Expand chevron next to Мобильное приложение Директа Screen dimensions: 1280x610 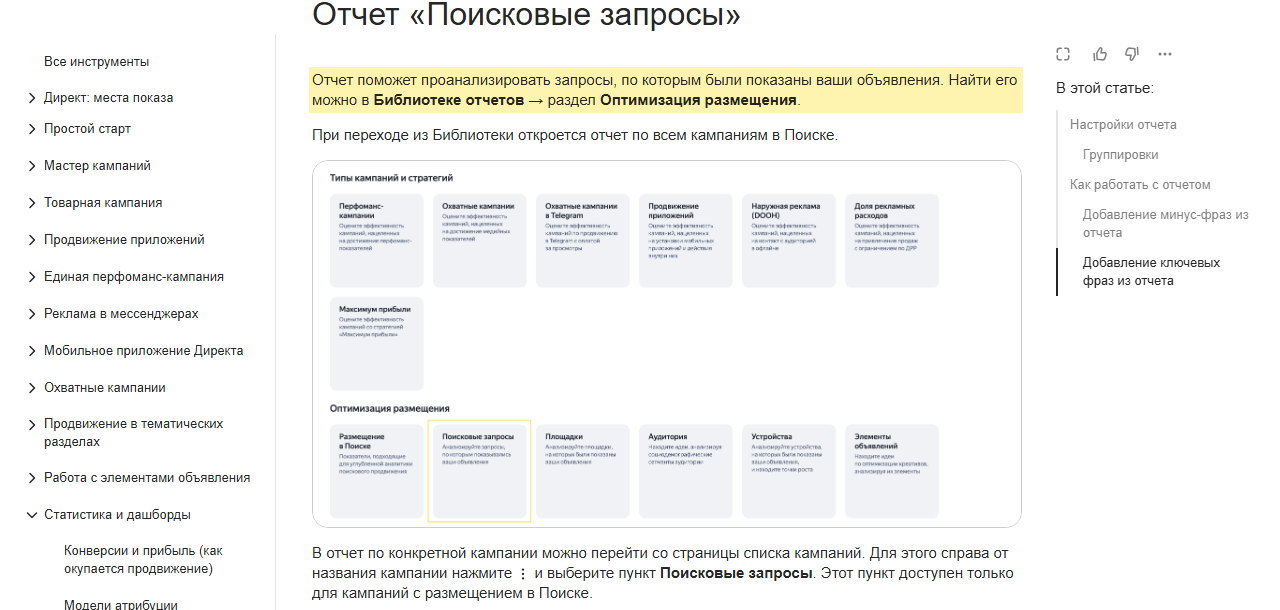[x=32, y=351]
